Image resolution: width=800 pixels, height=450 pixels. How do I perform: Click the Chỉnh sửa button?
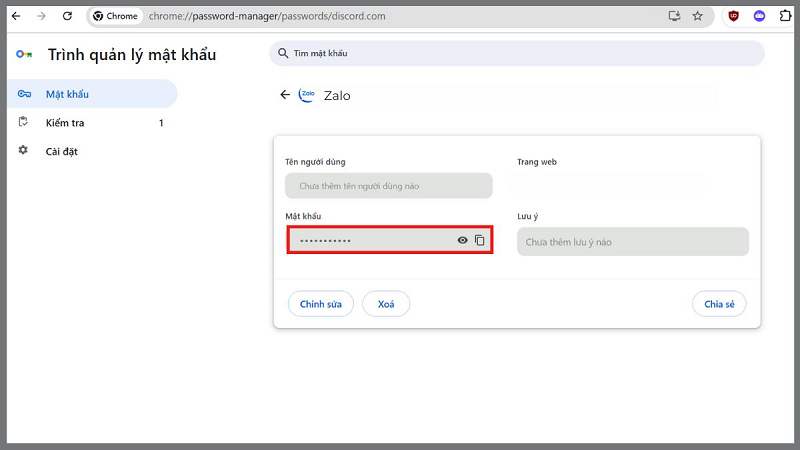(x=320, y=304)
